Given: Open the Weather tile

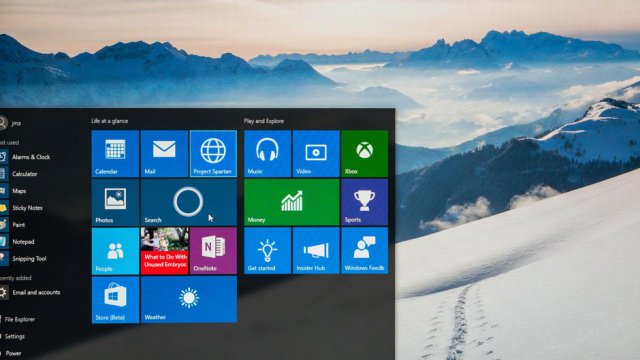Looking at the screenshot, I should 189,300.
